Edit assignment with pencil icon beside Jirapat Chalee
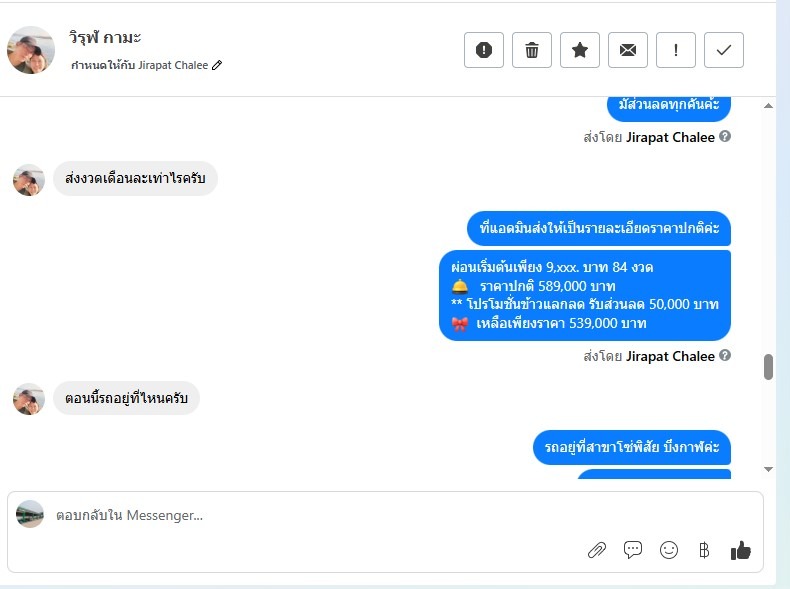 tap(217, 65)
